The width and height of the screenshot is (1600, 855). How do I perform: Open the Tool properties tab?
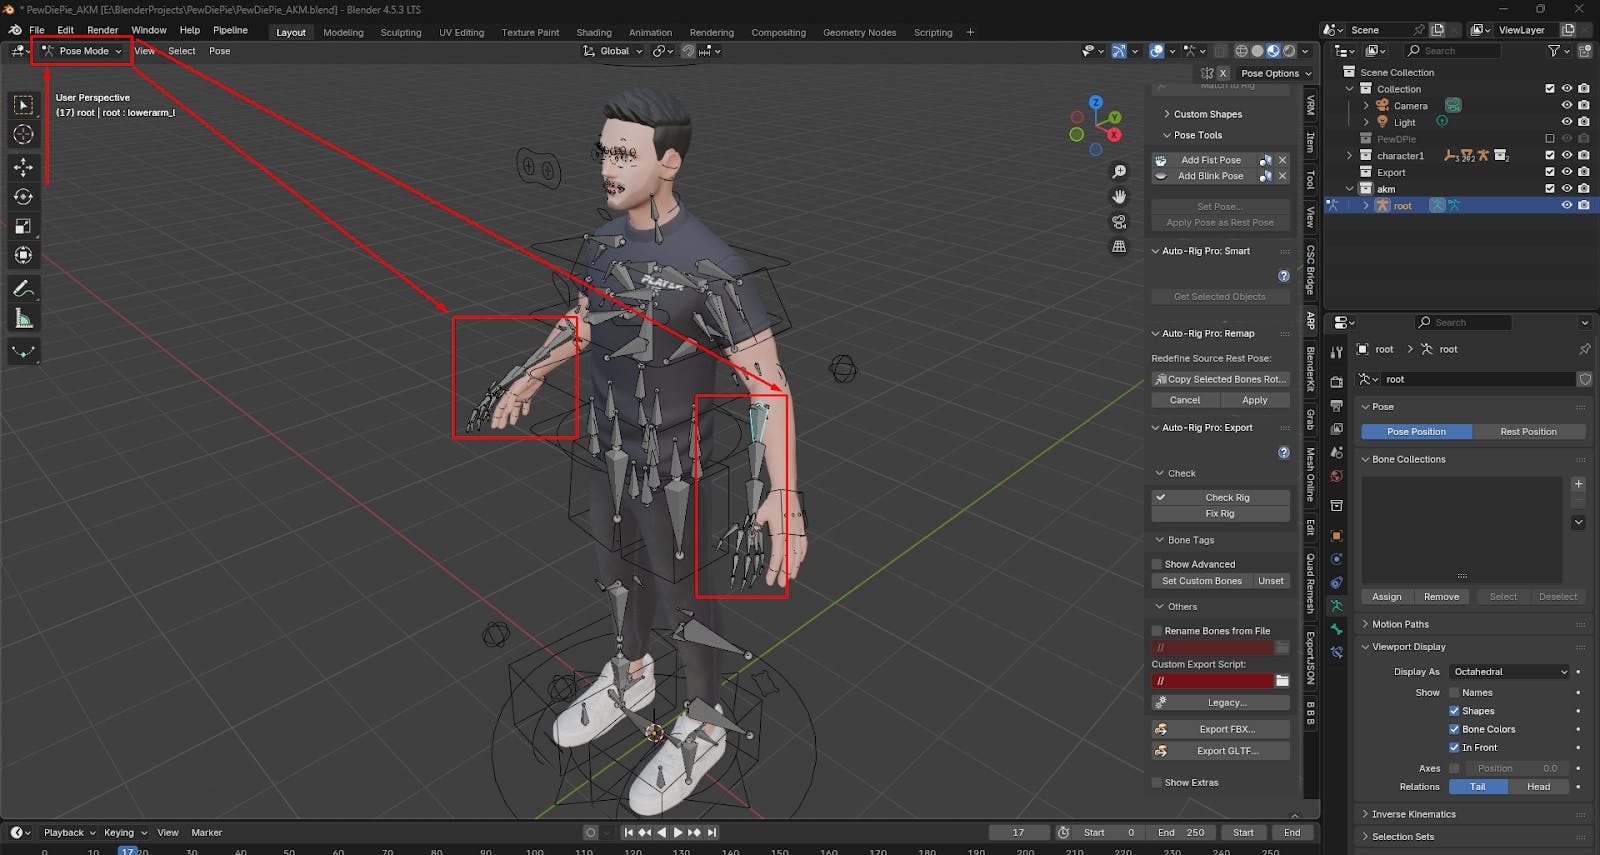coord(1336,353)
